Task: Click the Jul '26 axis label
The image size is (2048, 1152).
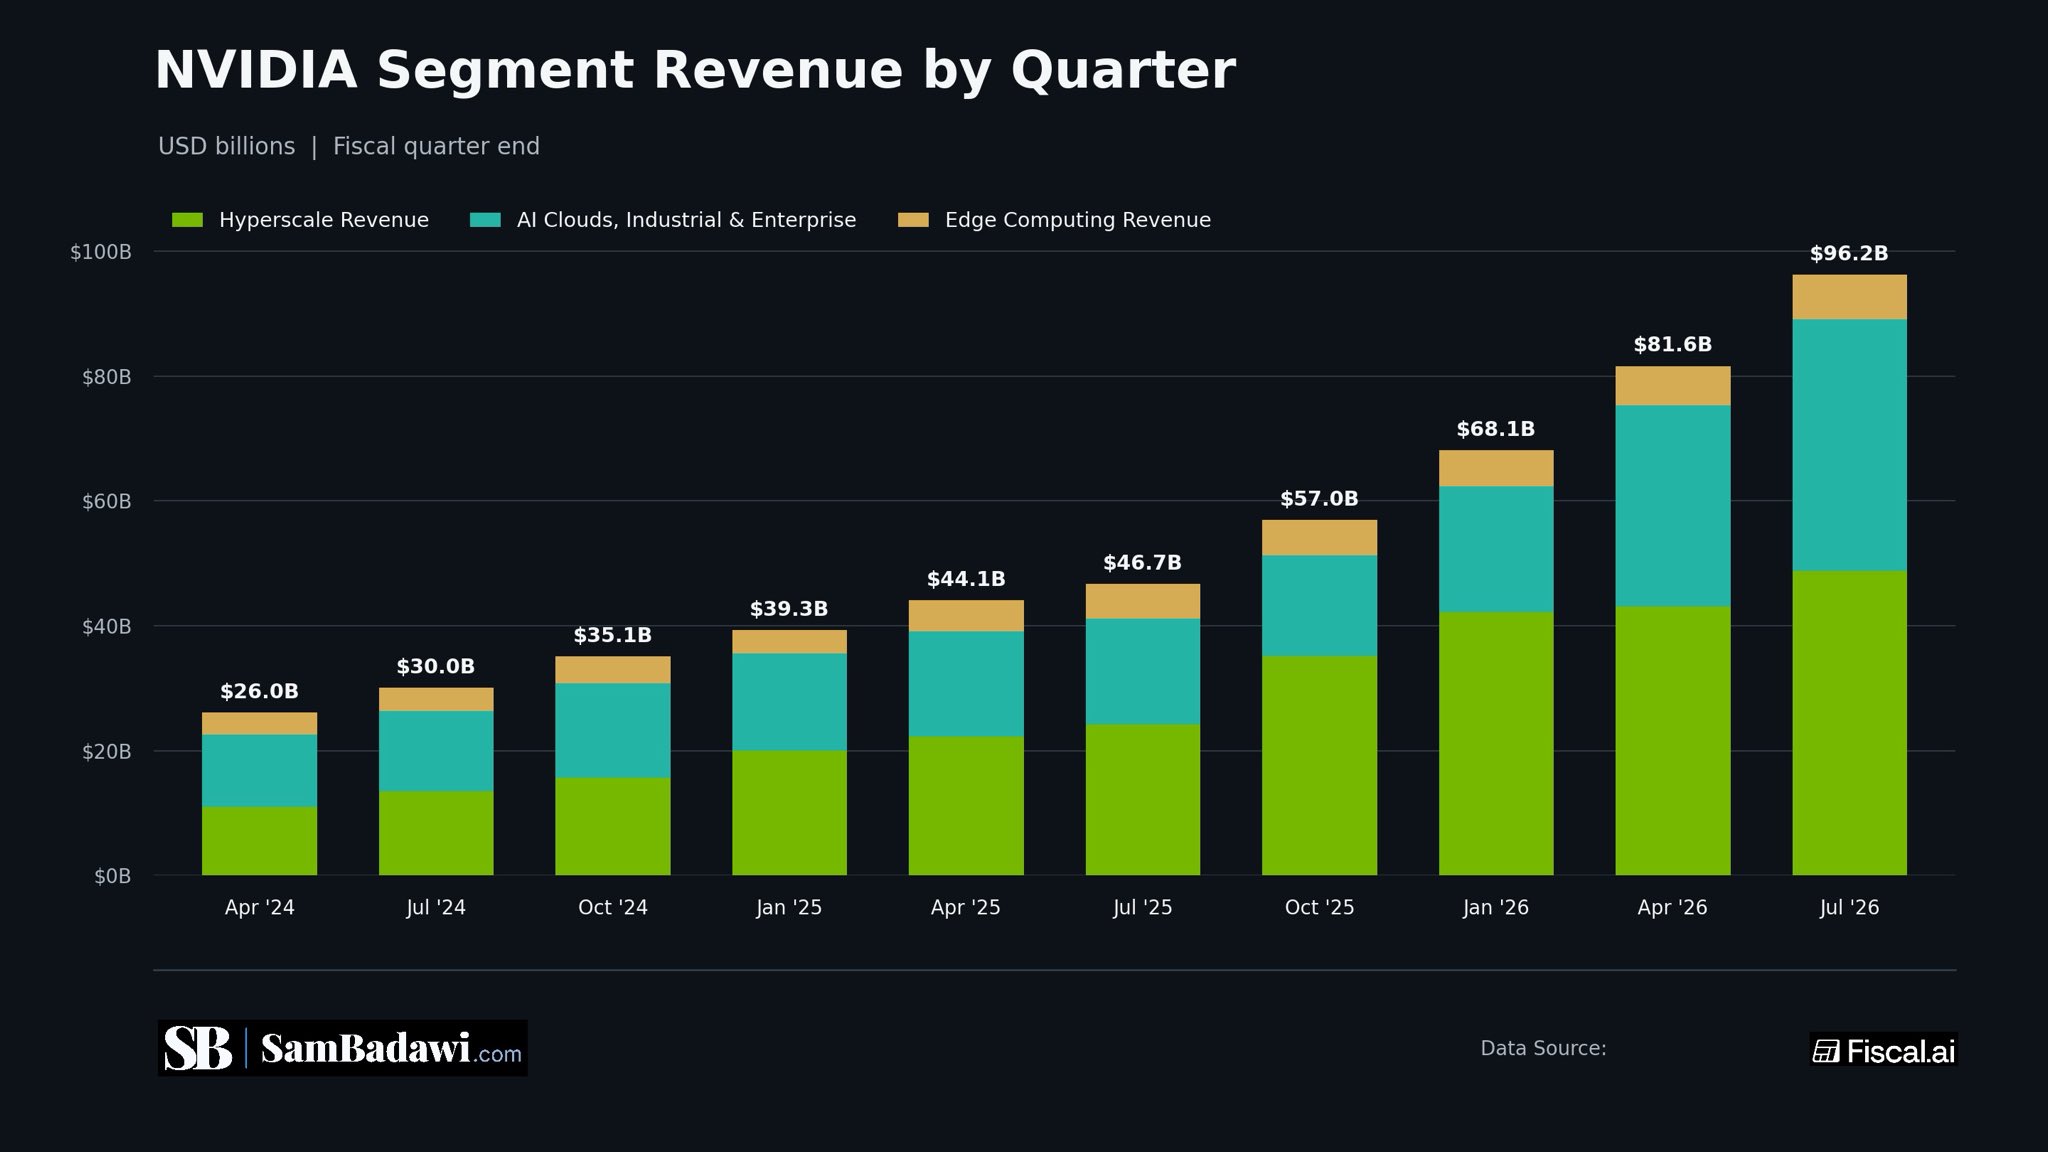Action: (x=1849, y=908)
